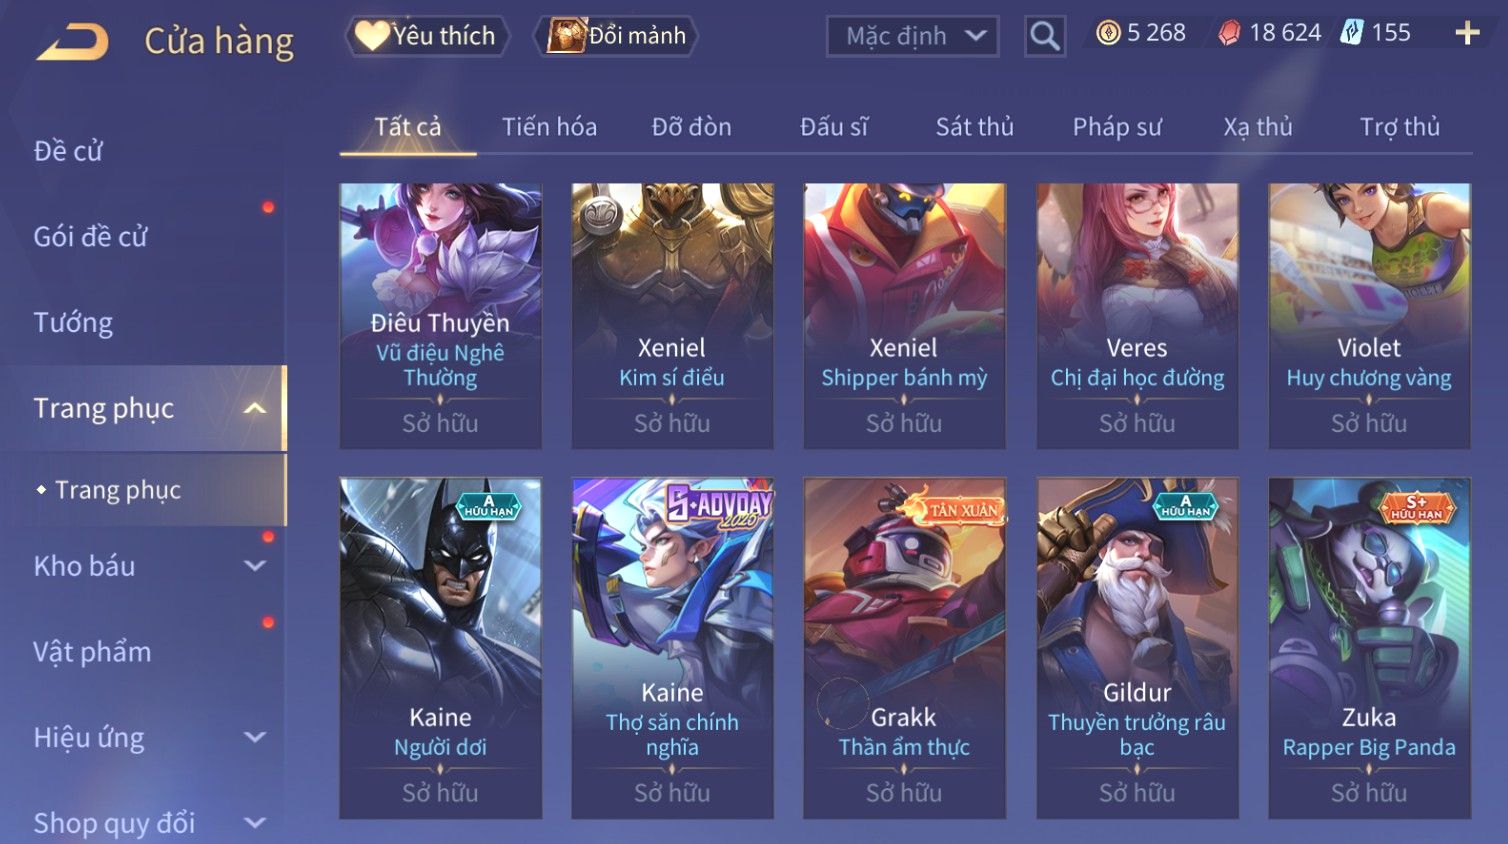Switch to the Pháp sư tab

coord(1117,127)
